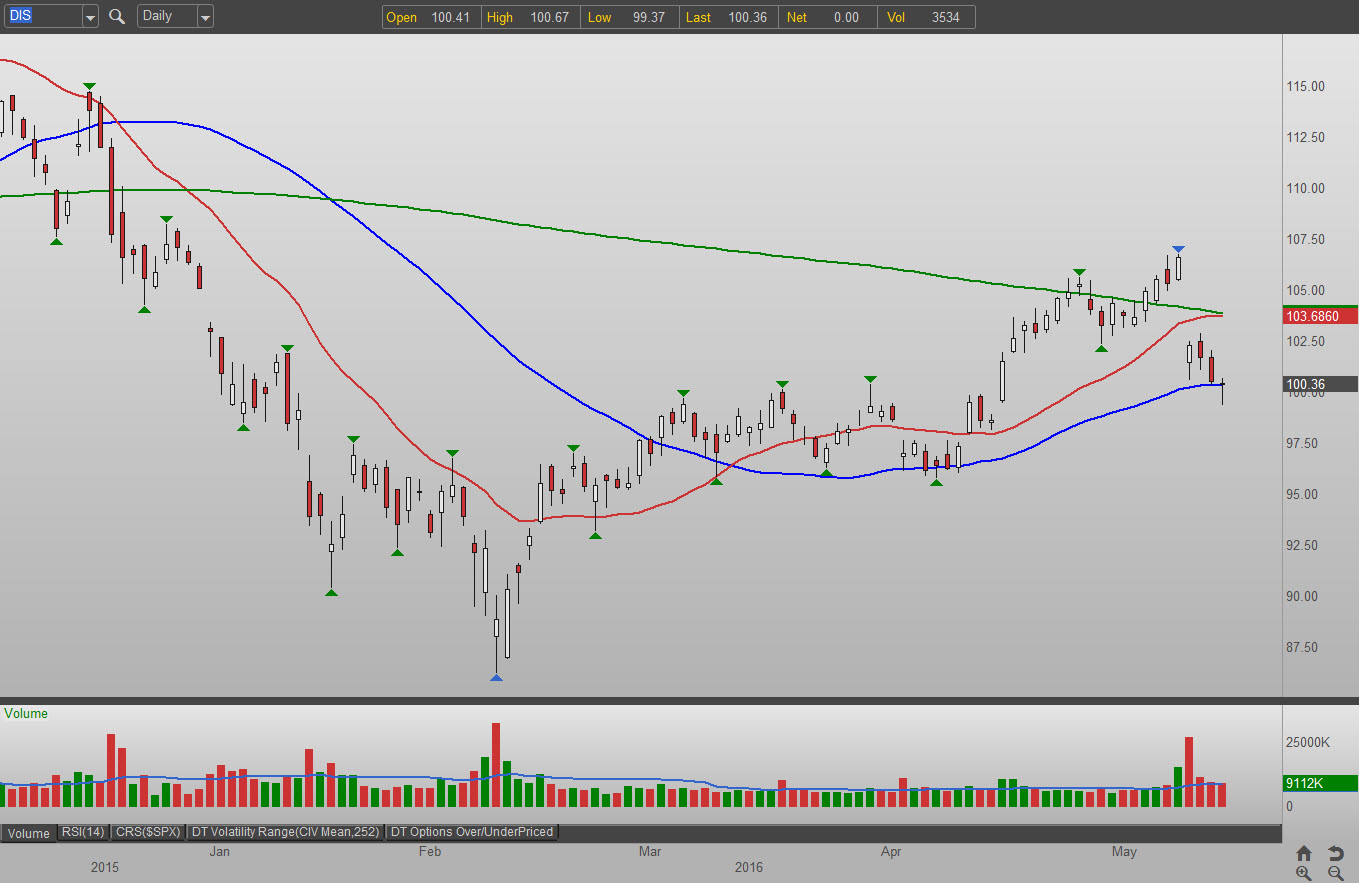Image resolution: width=1359 pixels, height=883 pixels.
Task: Click the Feb label on the time axis
Action: point(429,852)
